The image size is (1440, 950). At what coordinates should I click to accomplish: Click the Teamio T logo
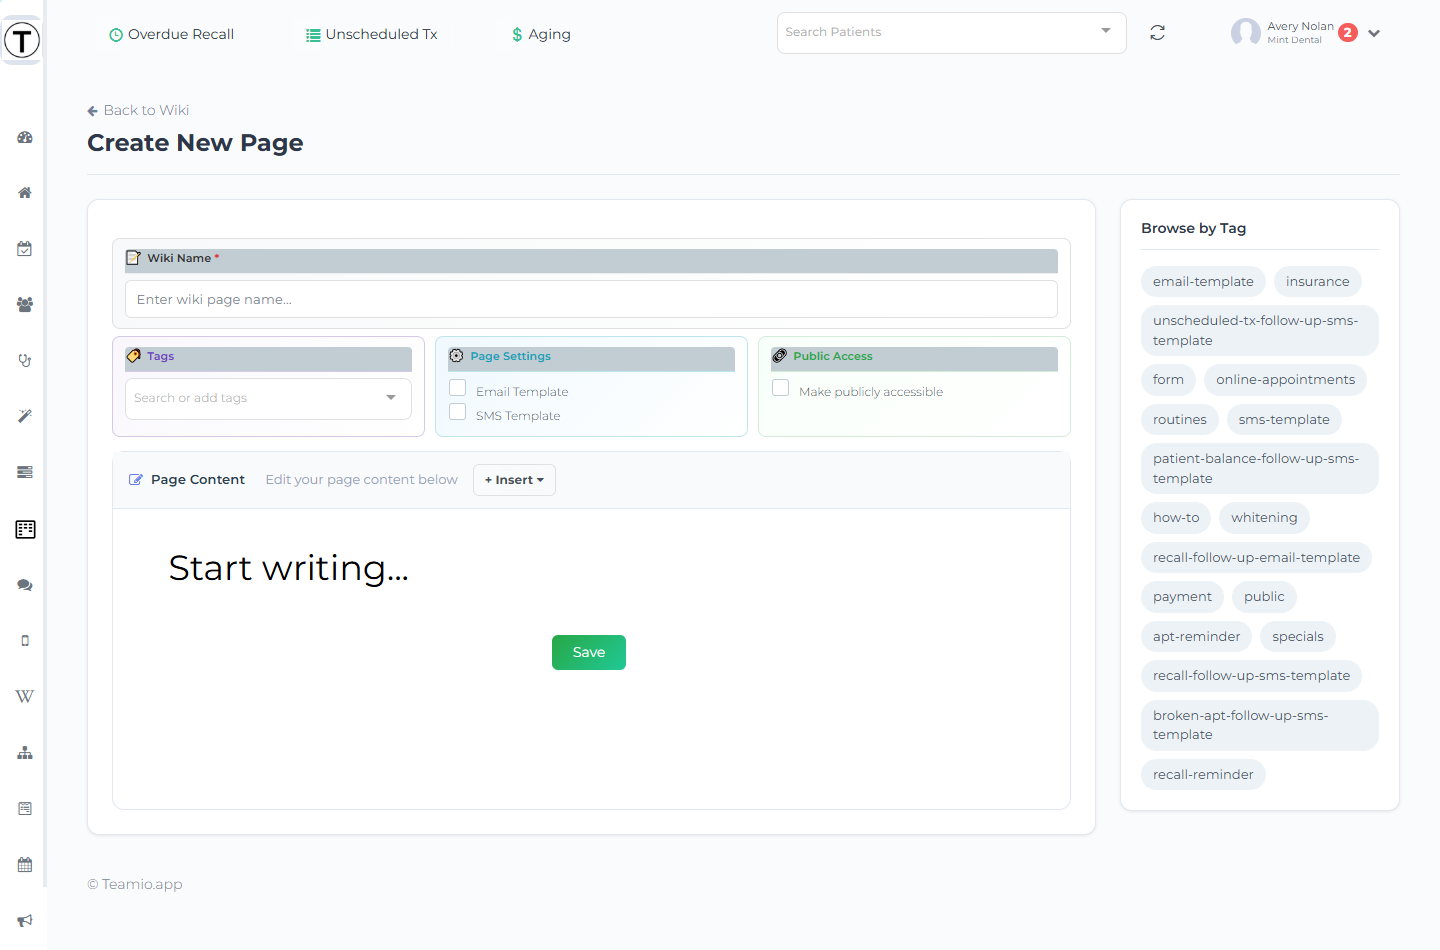22,40
